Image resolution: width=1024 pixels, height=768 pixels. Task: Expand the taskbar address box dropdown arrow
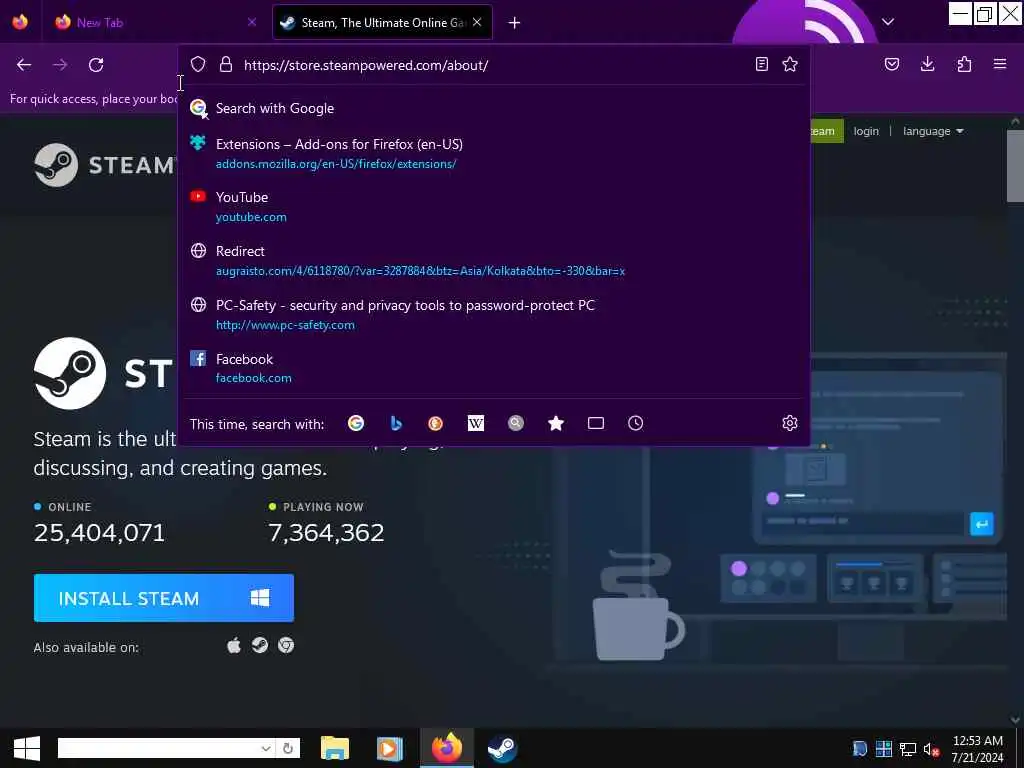tap(266, 748)
